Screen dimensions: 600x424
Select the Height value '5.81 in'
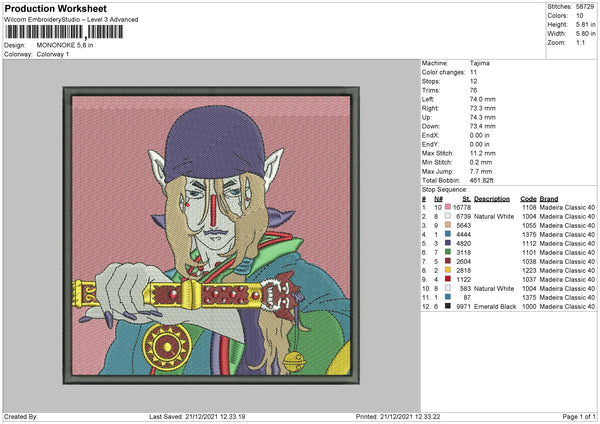(585, 24)
